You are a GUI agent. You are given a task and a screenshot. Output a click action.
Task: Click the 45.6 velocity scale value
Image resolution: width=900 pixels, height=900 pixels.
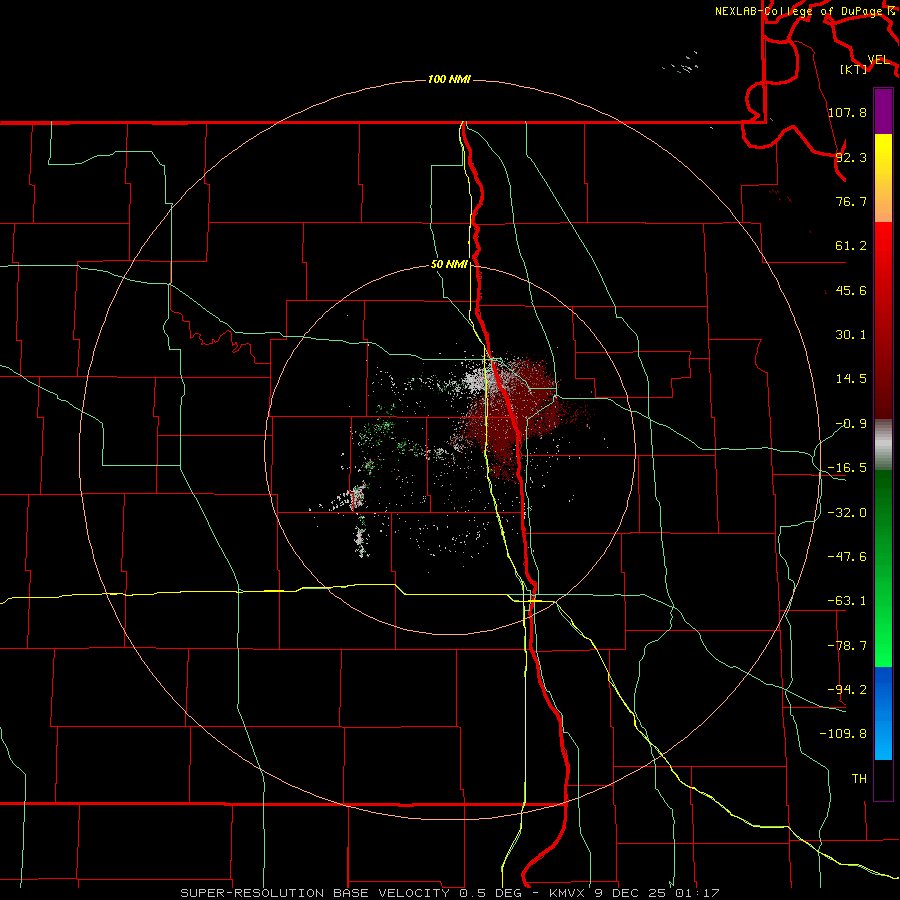(x=851, y=290)
